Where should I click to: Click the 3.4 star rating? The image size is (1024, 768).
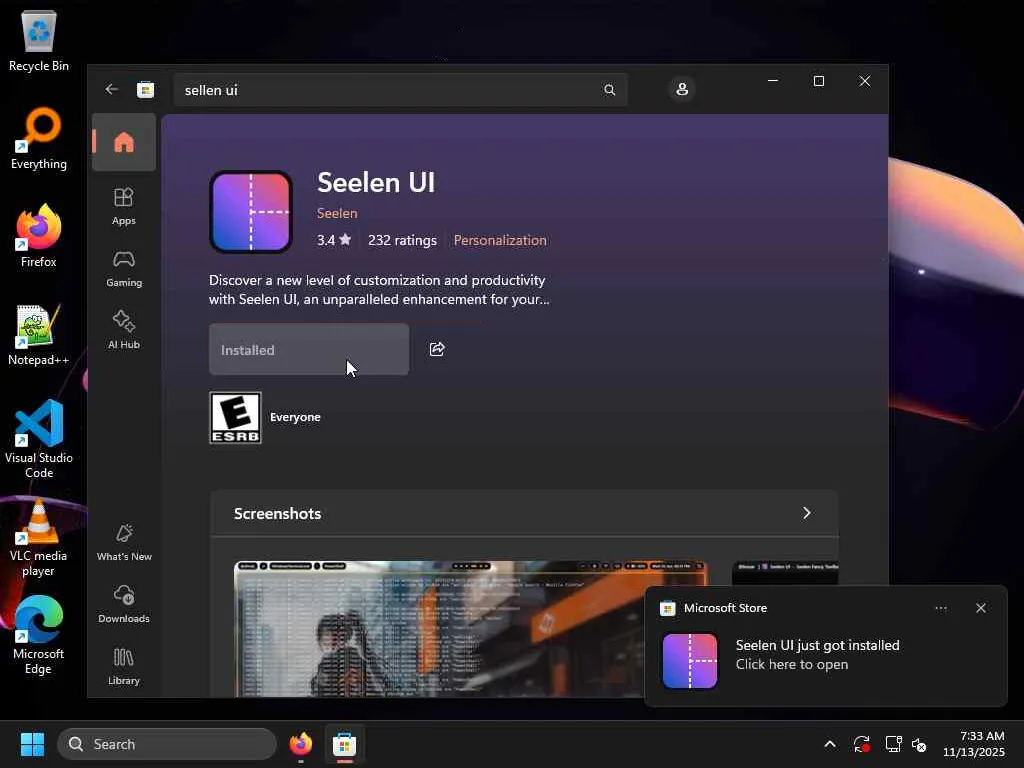point(334,240)
